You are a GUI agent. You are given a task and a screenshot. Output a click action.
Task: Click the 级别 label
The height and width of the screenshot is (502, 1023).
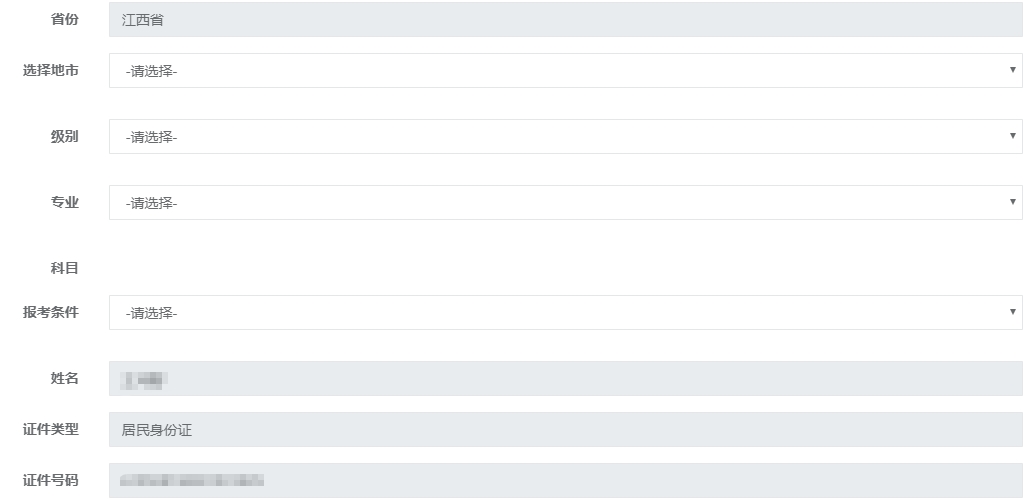pos(64,137)
